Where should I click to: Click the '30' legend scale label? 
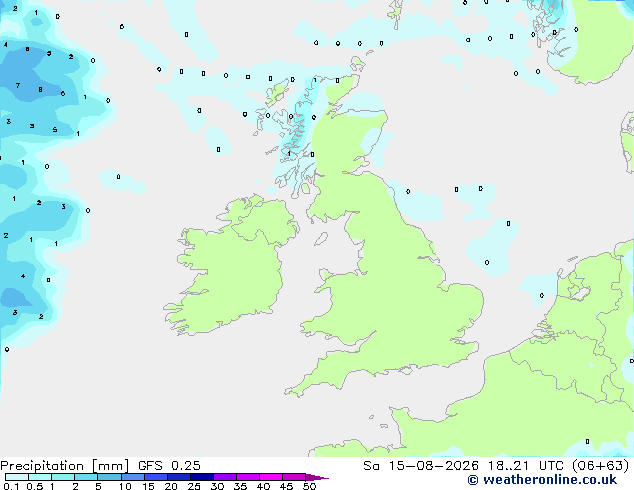217,486
